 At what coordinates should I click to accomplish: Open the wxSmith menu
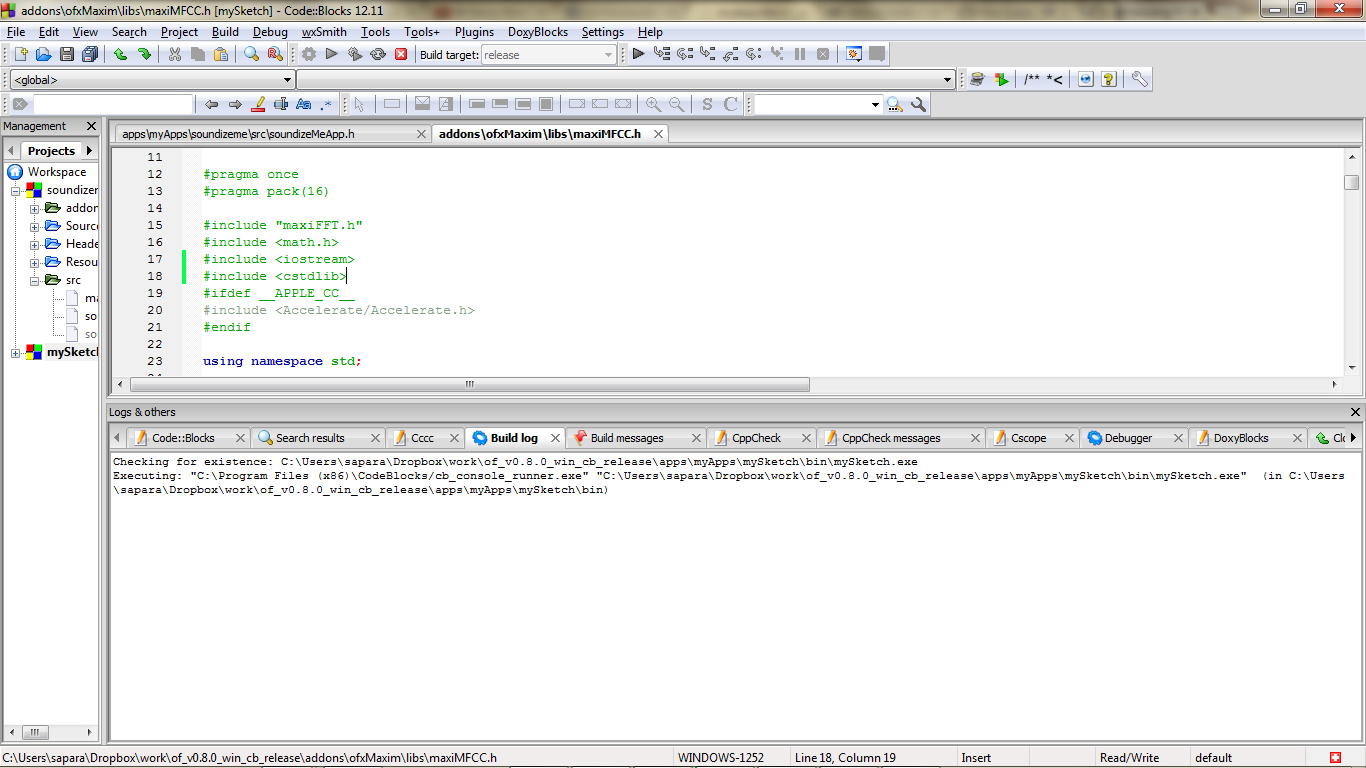coord(324,32)
